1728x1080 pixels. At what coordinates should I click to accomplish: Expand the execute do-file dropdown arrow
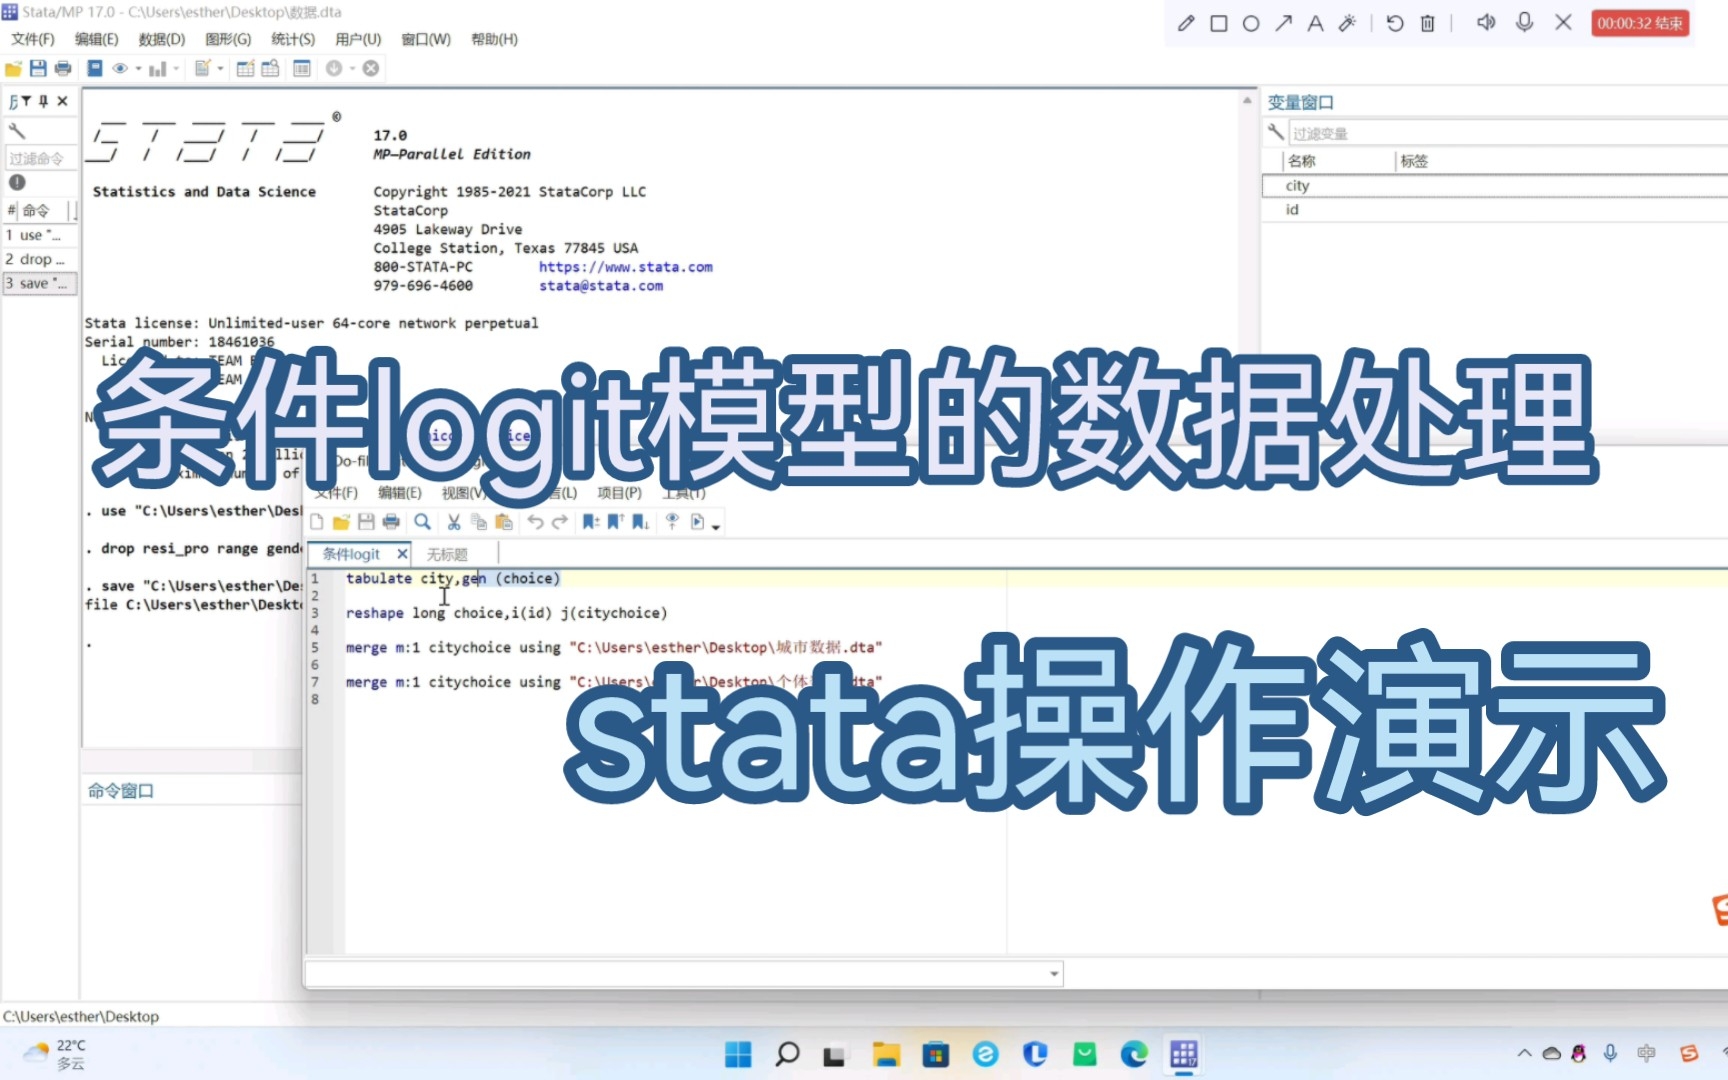[x=716, y=526]
